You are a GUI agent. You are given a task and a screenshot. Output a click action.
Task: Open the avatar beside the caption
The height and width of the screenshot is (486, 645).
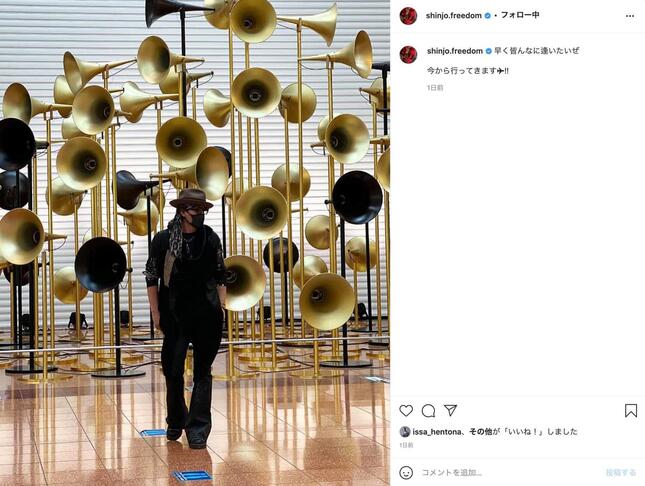(x=408, y=54)
